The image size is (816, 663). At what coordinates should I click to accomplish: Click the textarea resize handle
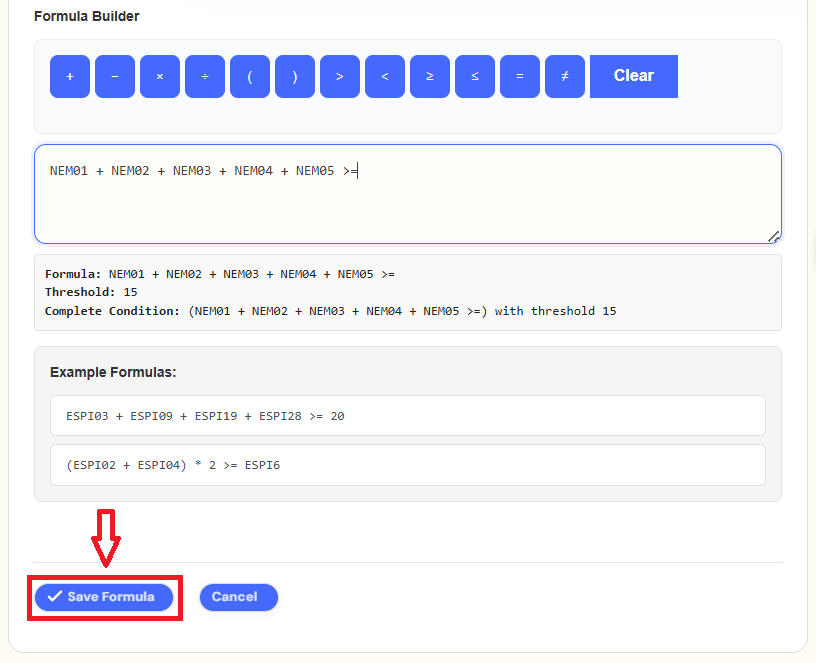pyautogui.click(x=773, y=236)
